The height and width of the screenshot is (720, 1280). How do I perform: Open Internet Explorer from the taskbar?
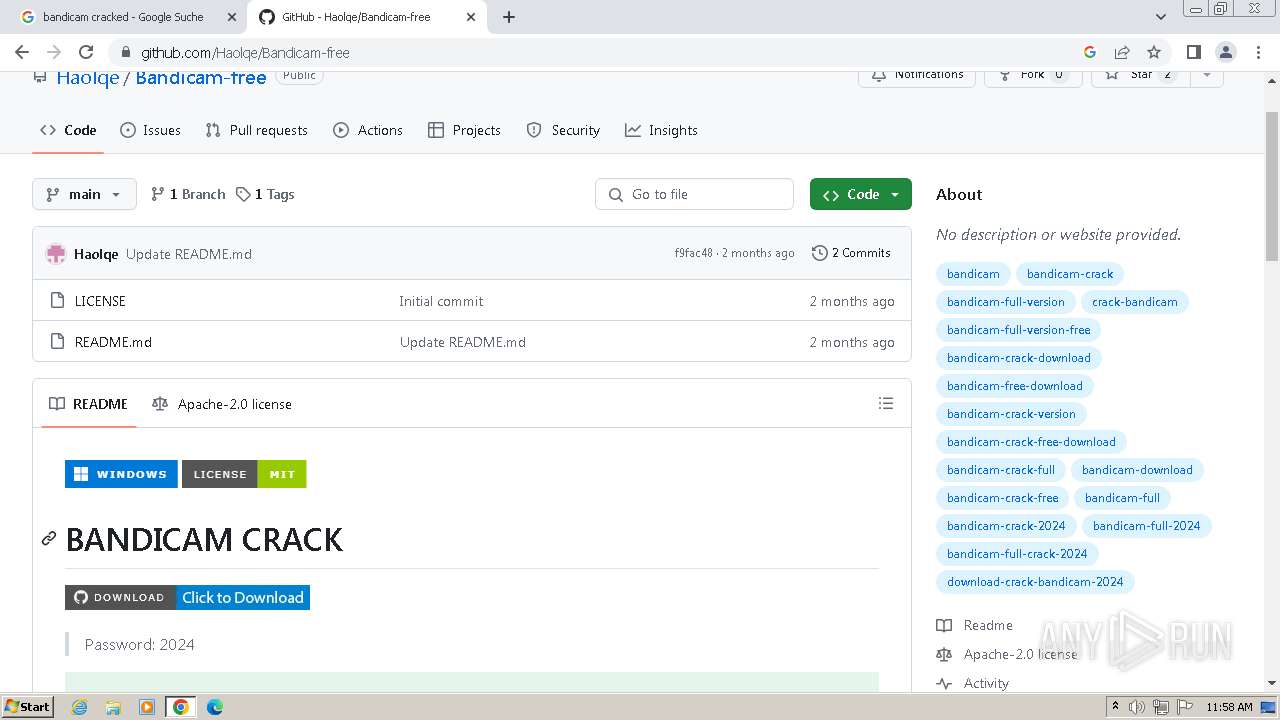coord(80,707)
